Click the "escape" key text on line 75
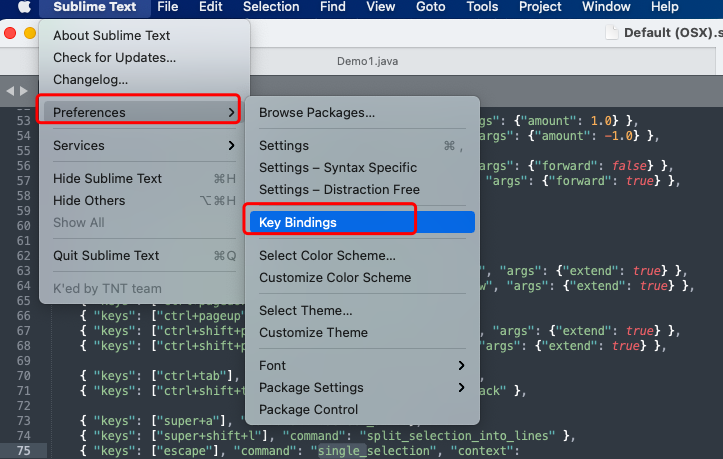The width and height of the screenshot is (723, 459). (x=188, y=451)
